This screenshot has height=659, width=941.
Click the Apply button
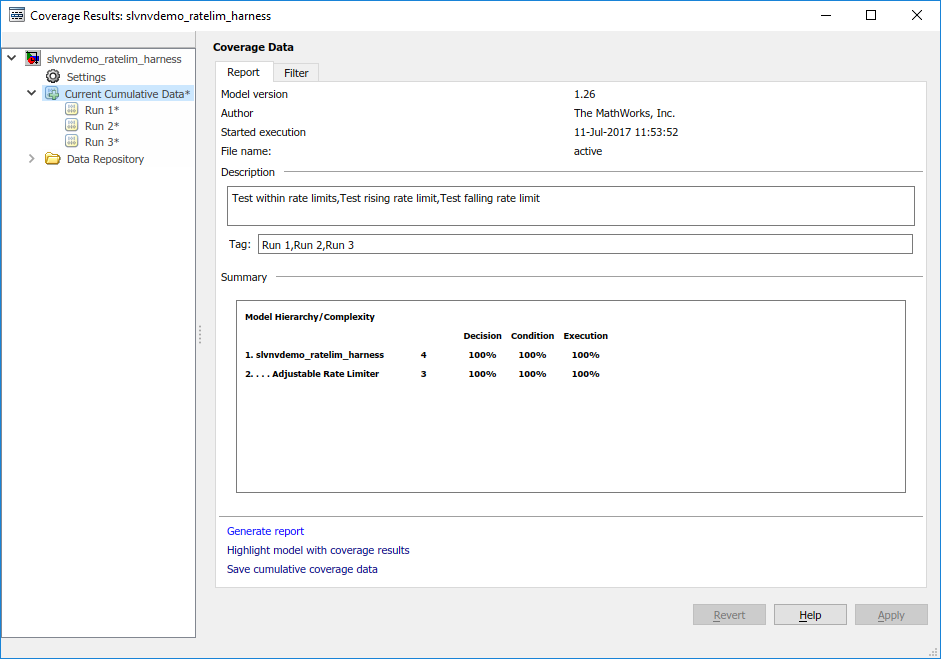coord(891,615)
